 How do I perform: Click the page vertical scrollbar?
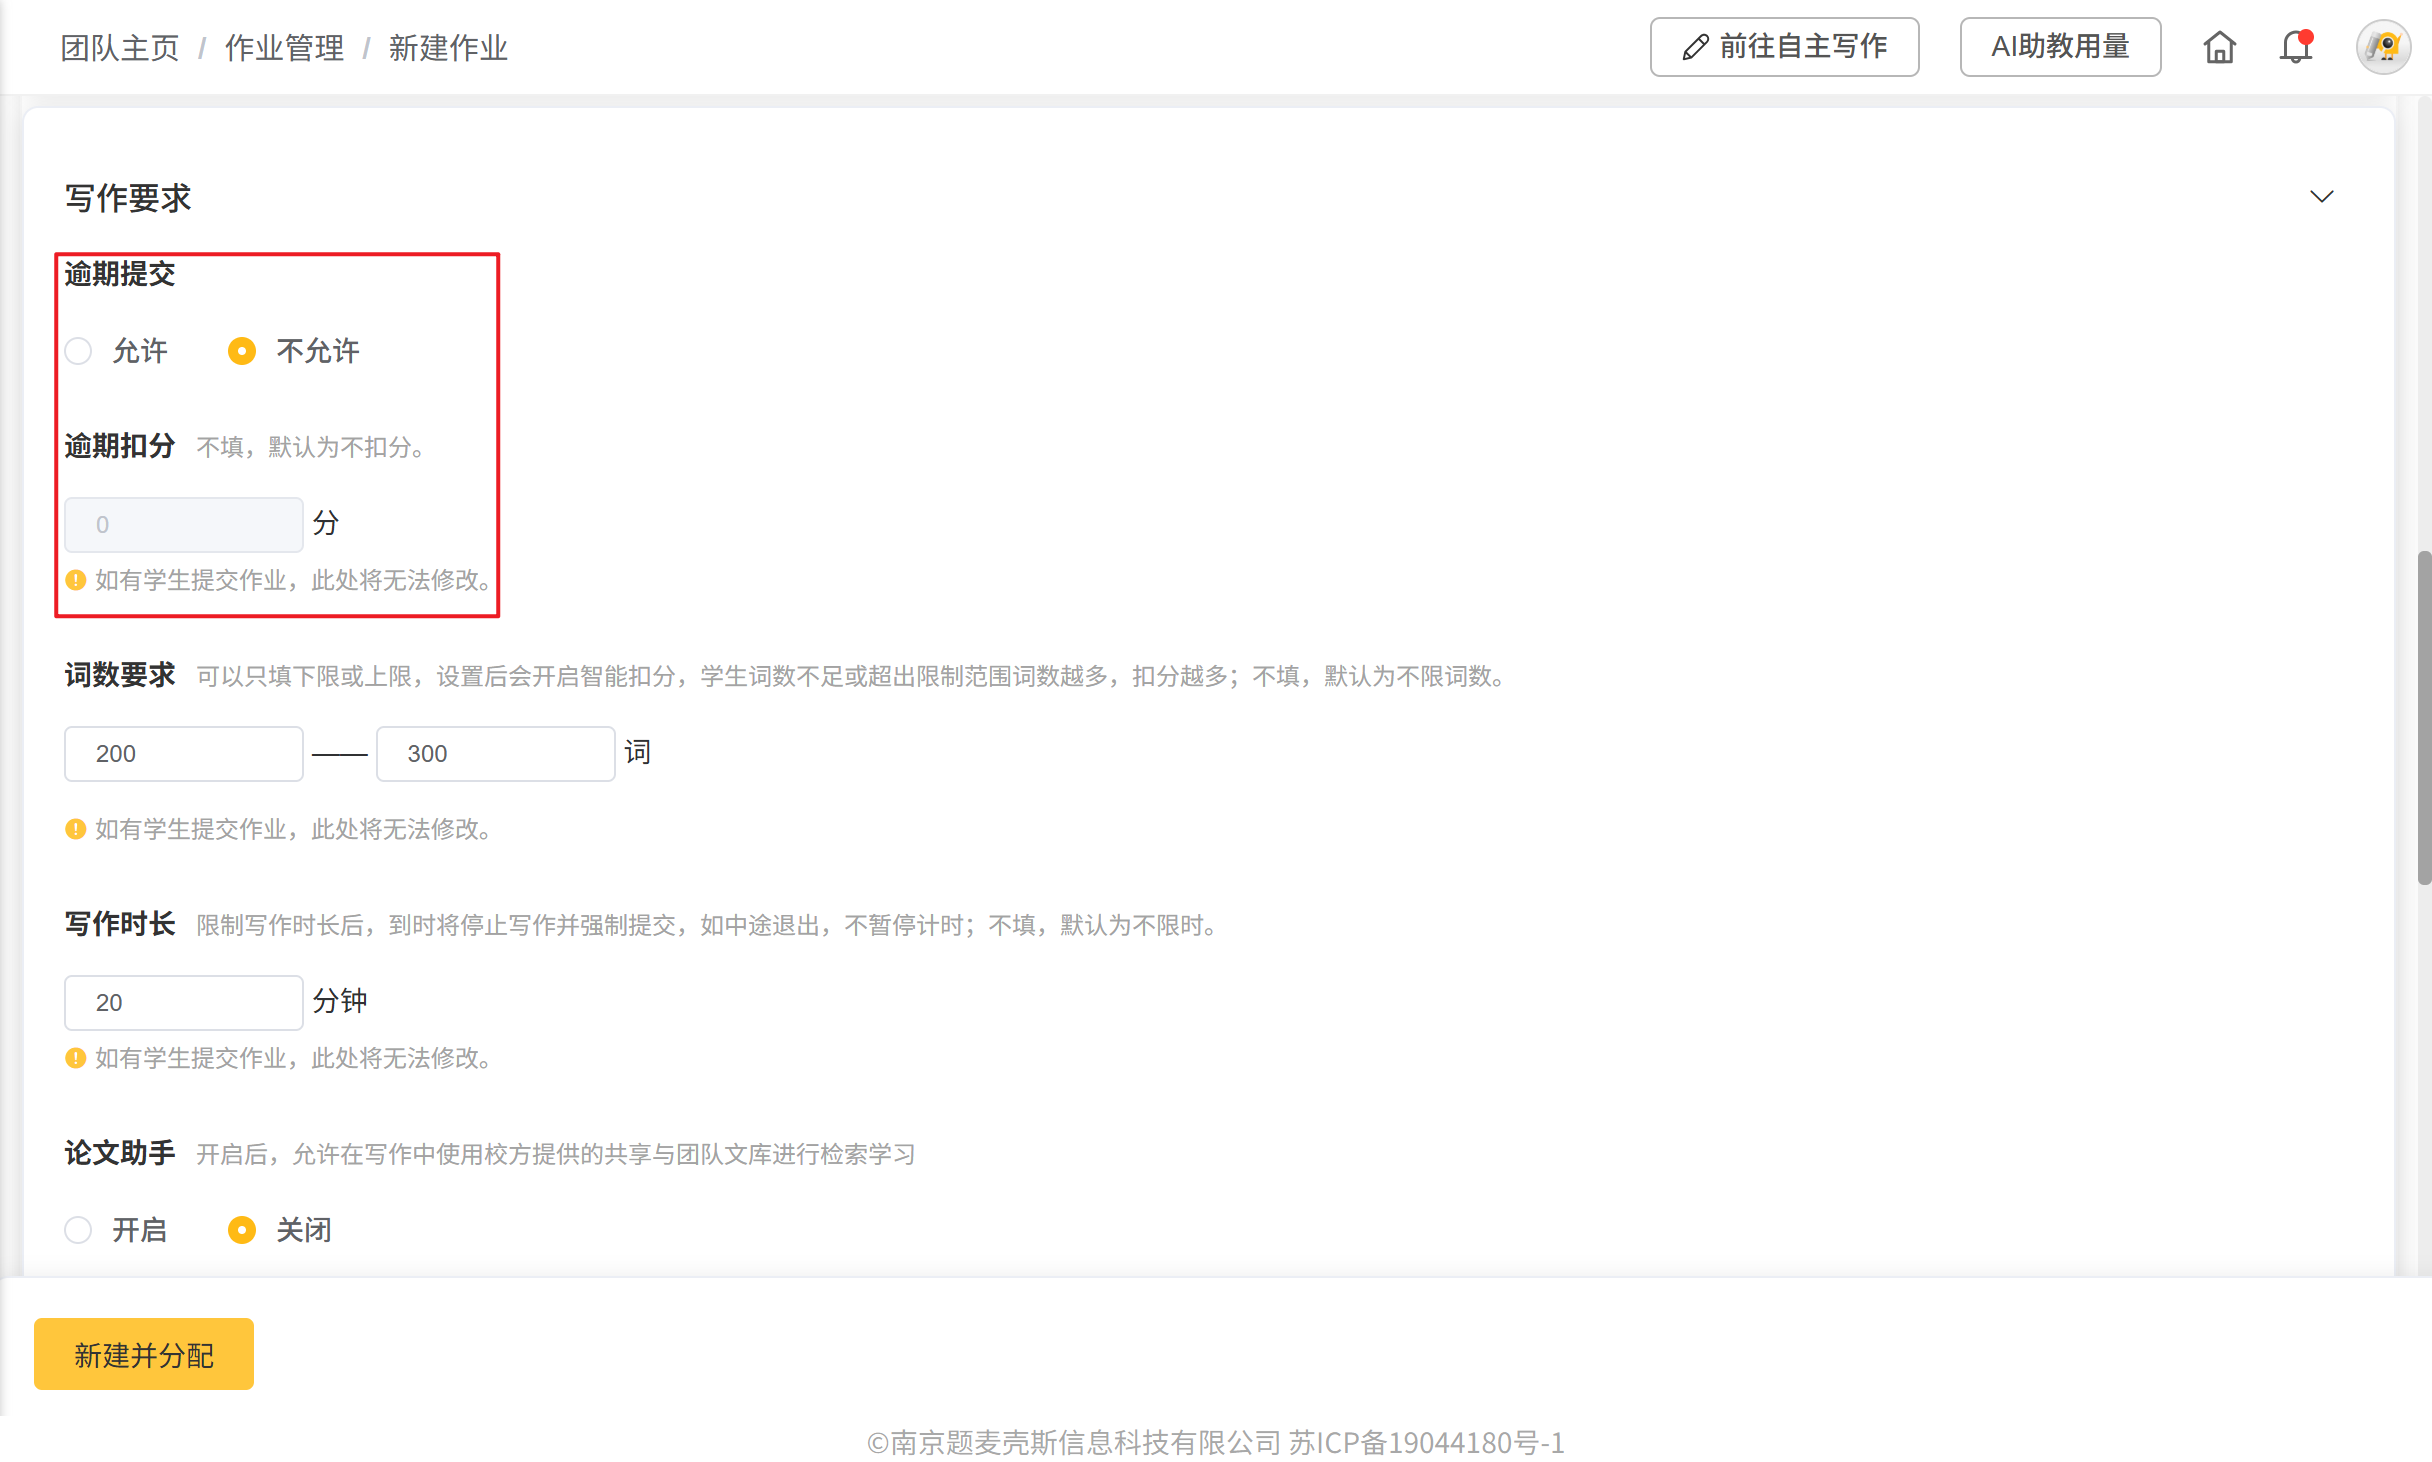tap(2423, 716)
